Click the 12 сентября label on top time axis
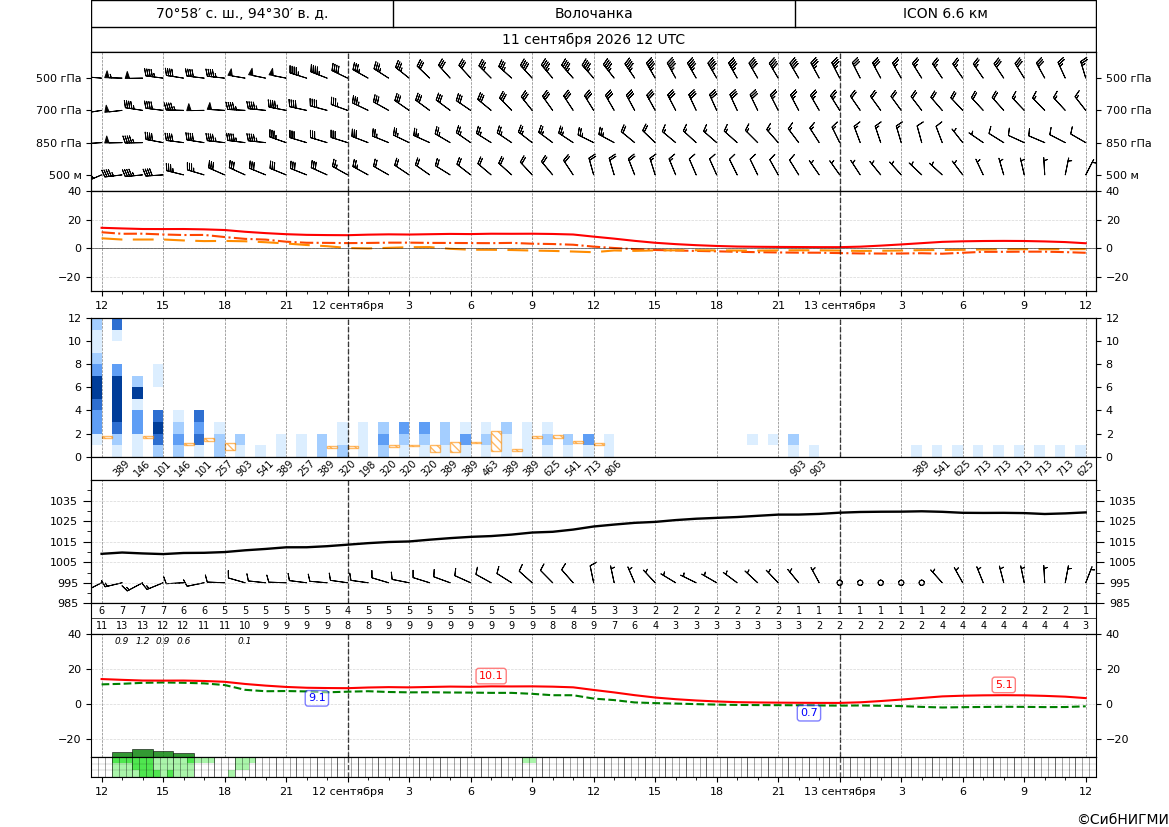This screenshot has width=1169, height=827. [x=347, y=305]
